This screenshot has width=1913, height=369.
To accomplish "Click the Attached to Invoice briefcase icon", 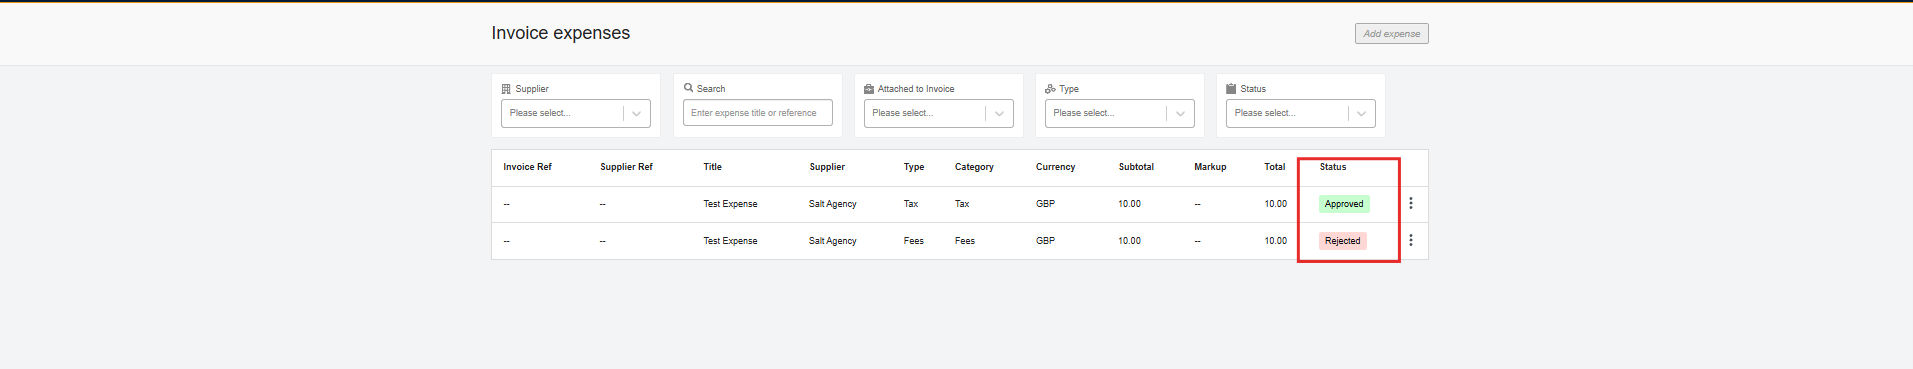I will (869, 89).
